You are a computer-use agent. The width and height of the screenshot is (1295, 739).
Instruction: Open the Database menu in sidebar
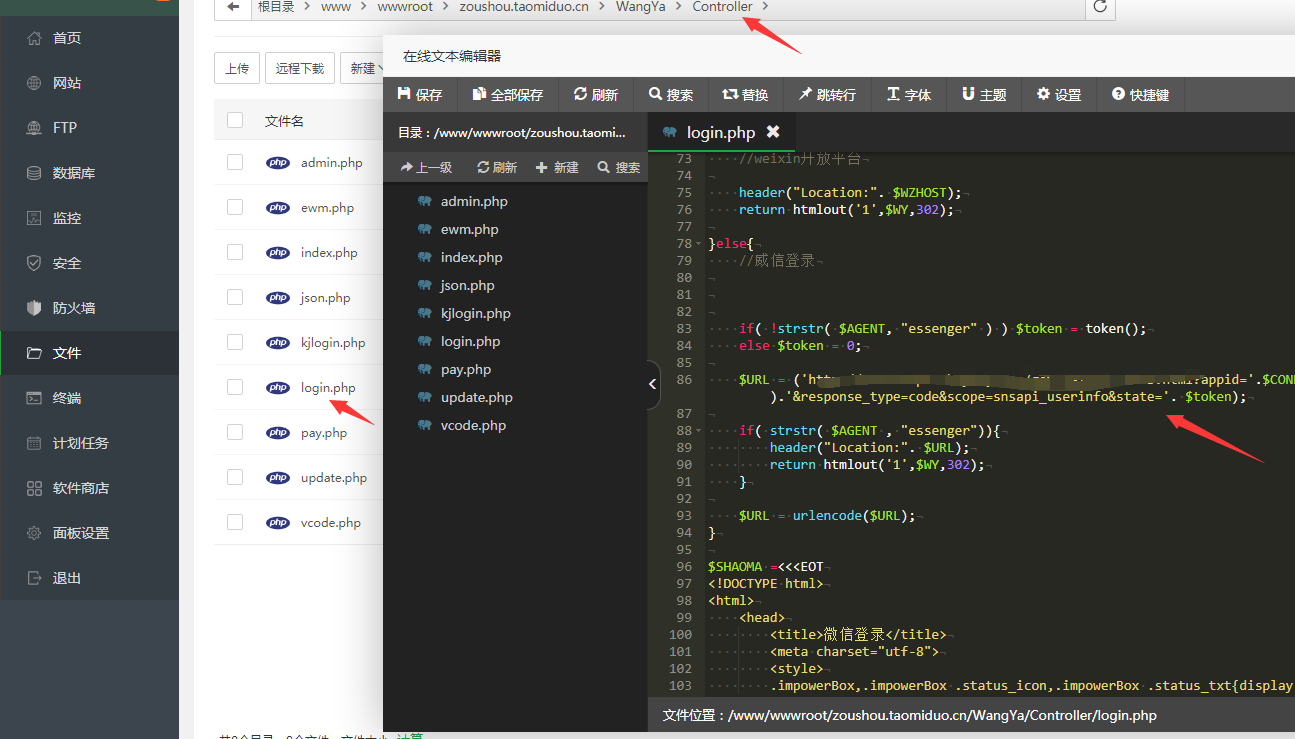point(74,173)
